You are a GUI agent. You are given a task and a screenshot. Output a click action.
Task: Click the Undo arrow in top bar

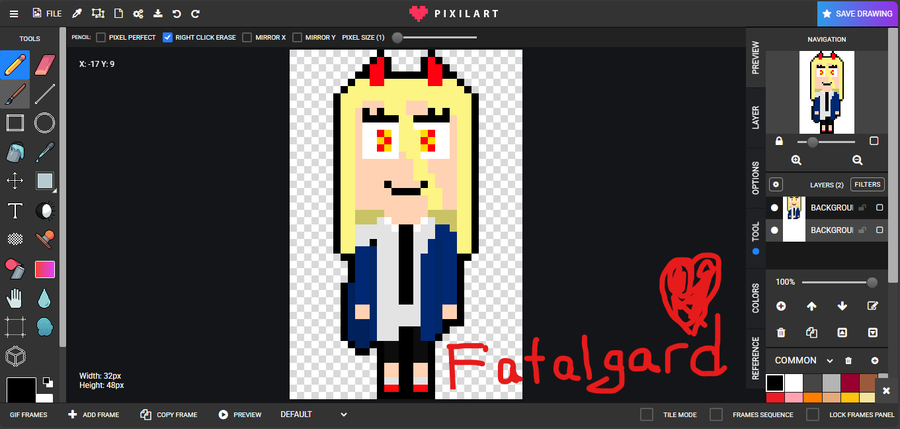(x=177, y=14)
